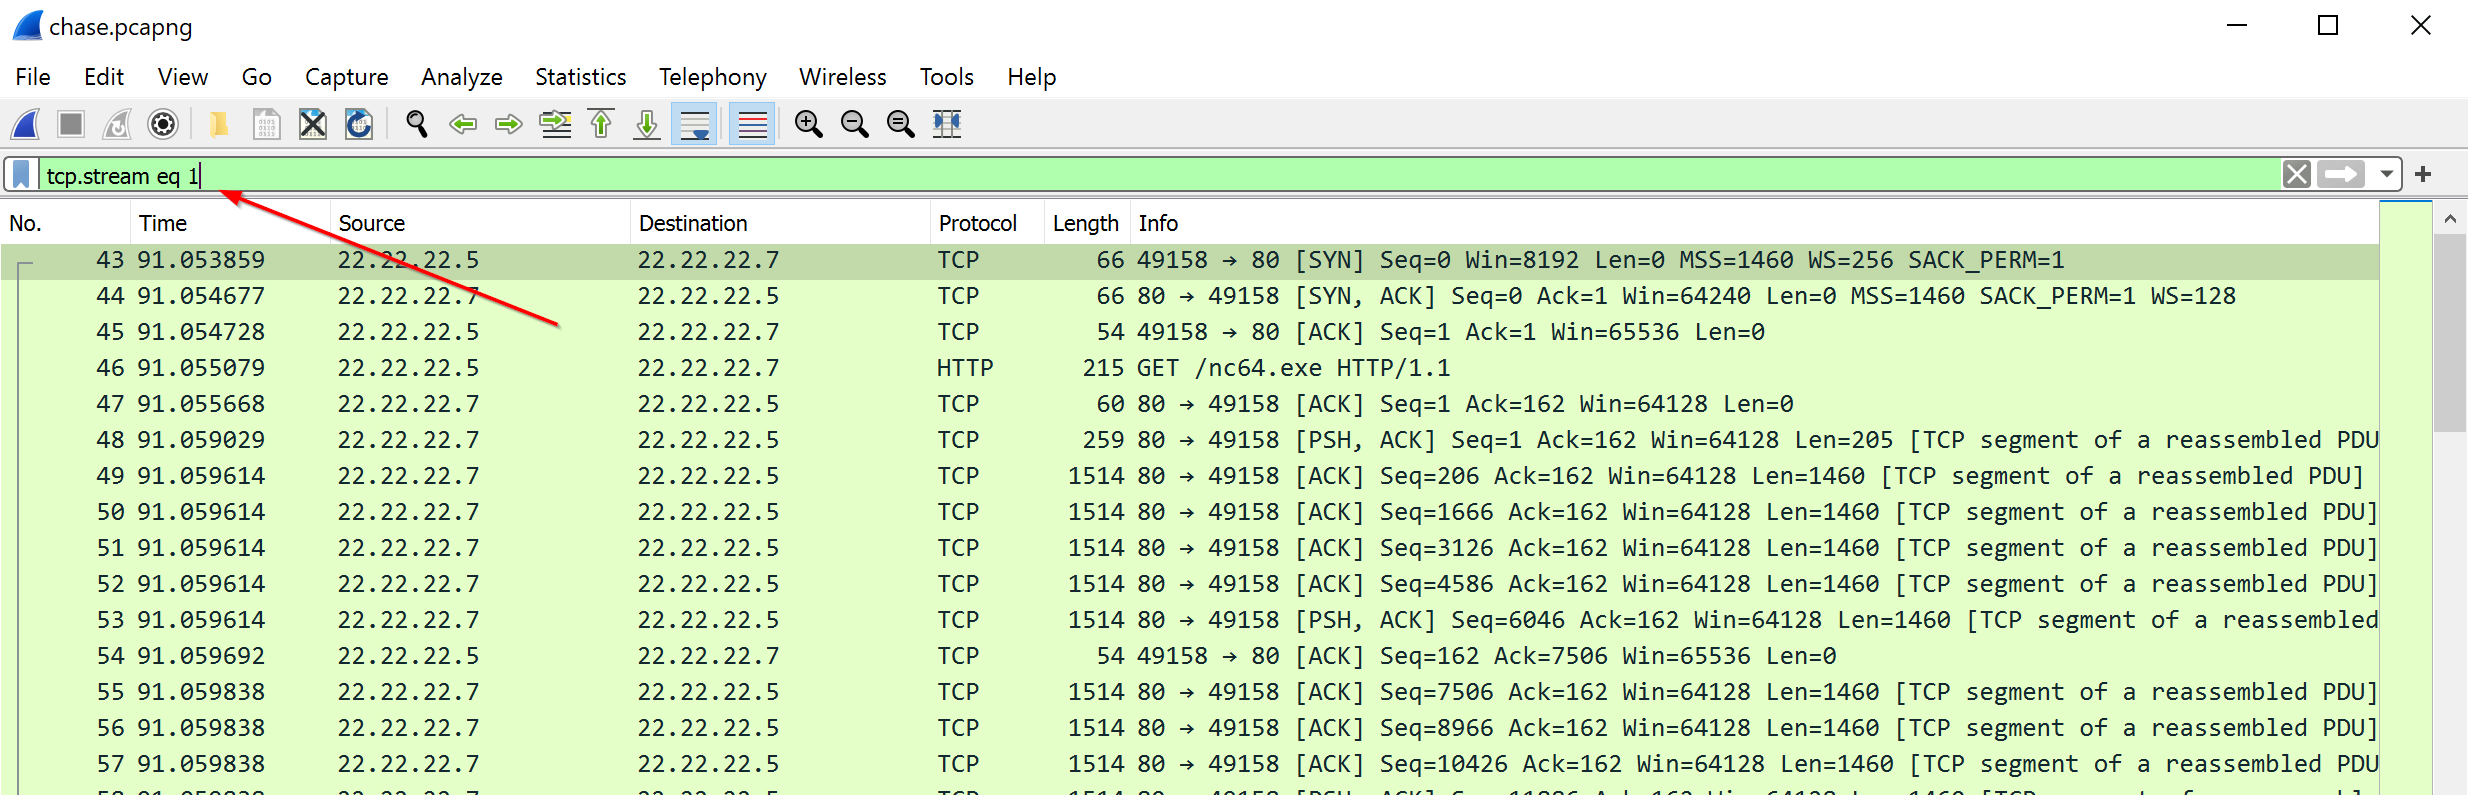Jump to the last packet
The width and height of the screenshot is (2468, 795).
click(x=647, y=124)
